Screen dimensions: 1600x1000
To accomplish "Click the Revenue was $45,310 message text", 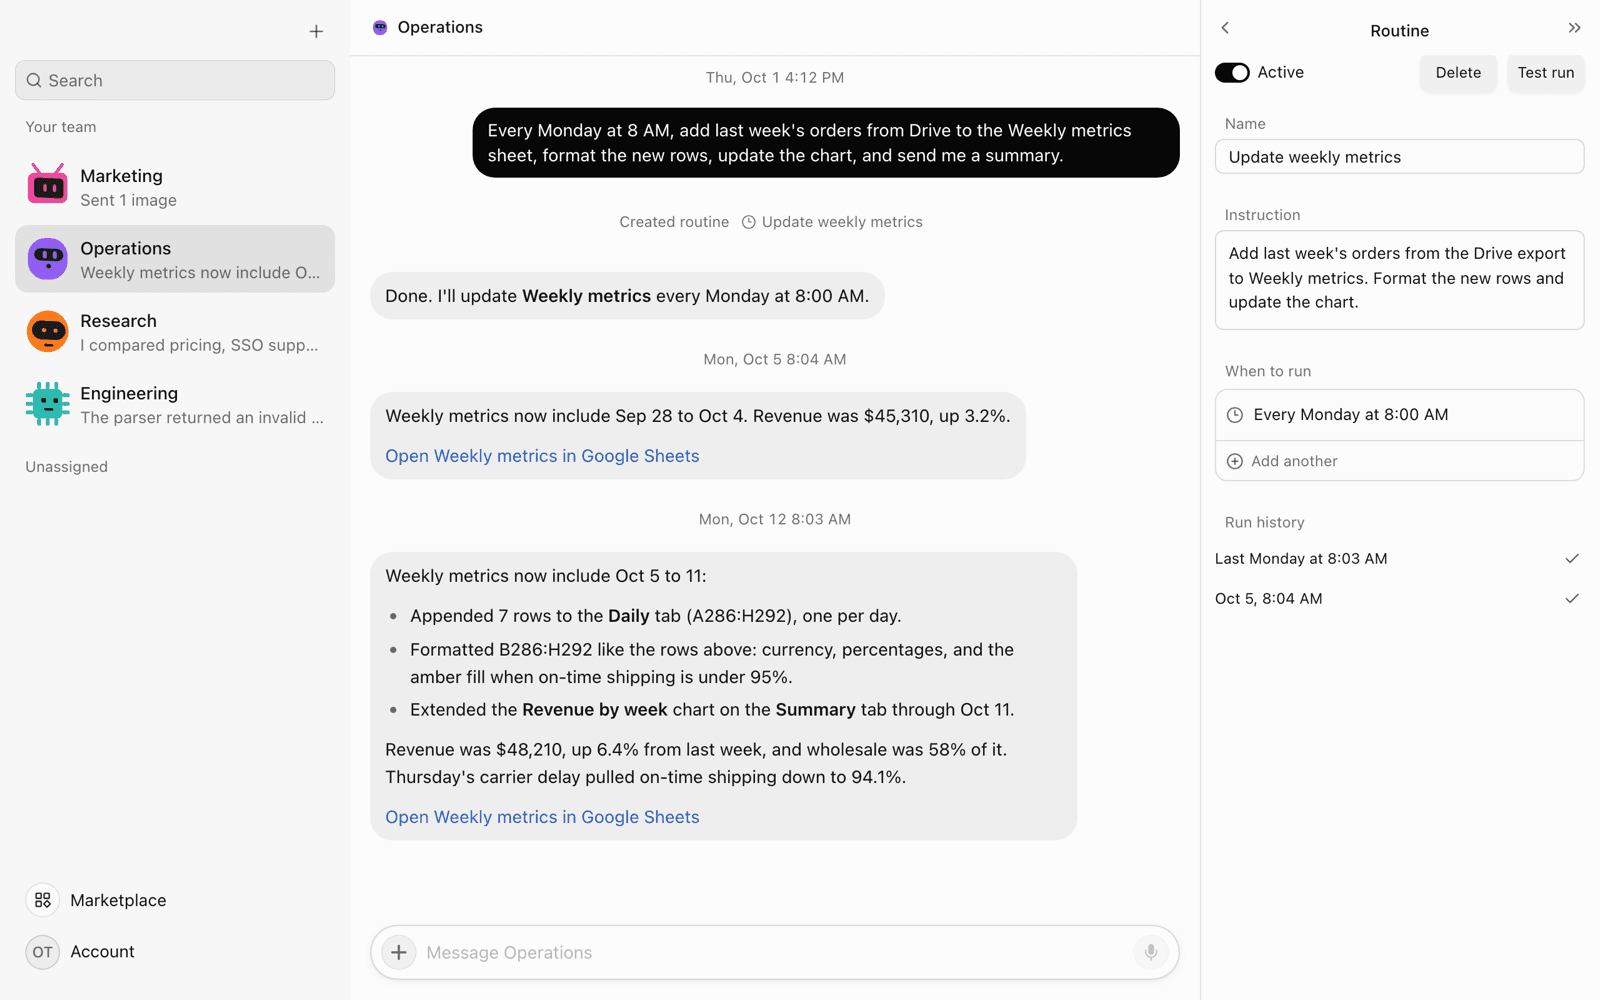I will pyautogui.click(x=698, y=416).
